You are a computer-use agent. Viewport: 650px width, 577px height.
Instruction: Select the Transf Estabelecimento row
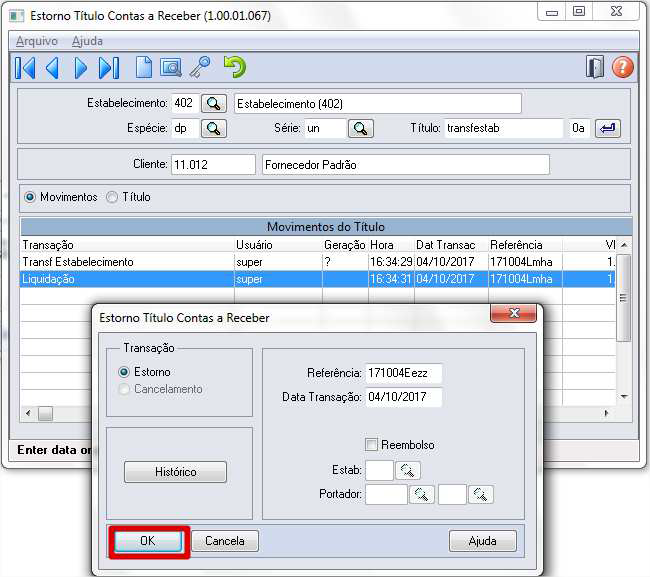click(x=318, y=262)
